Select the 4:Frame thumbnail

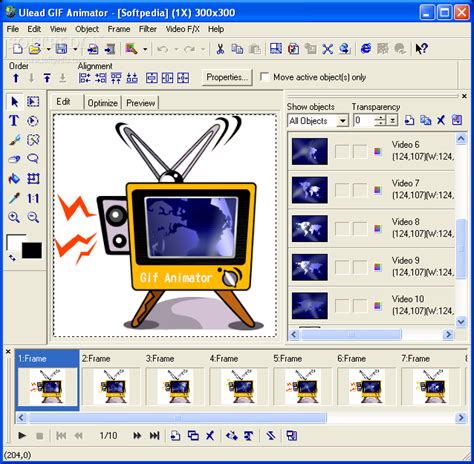pos(239,381)
